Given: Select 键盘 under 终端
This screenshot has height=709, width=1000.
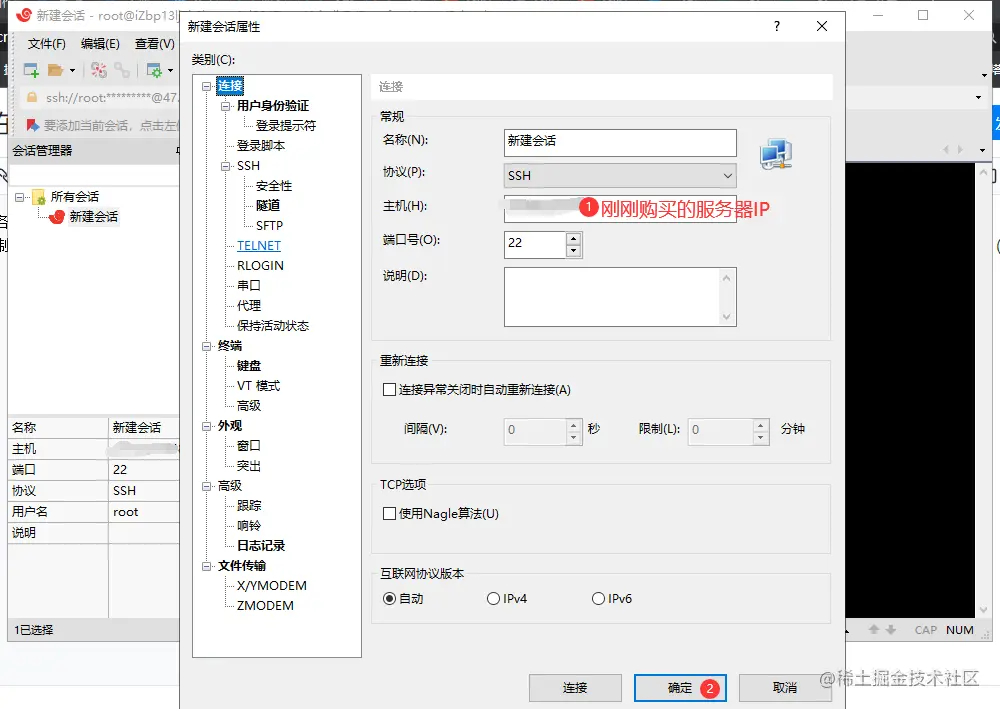Looking at the screenshot, I should point(249,366).
